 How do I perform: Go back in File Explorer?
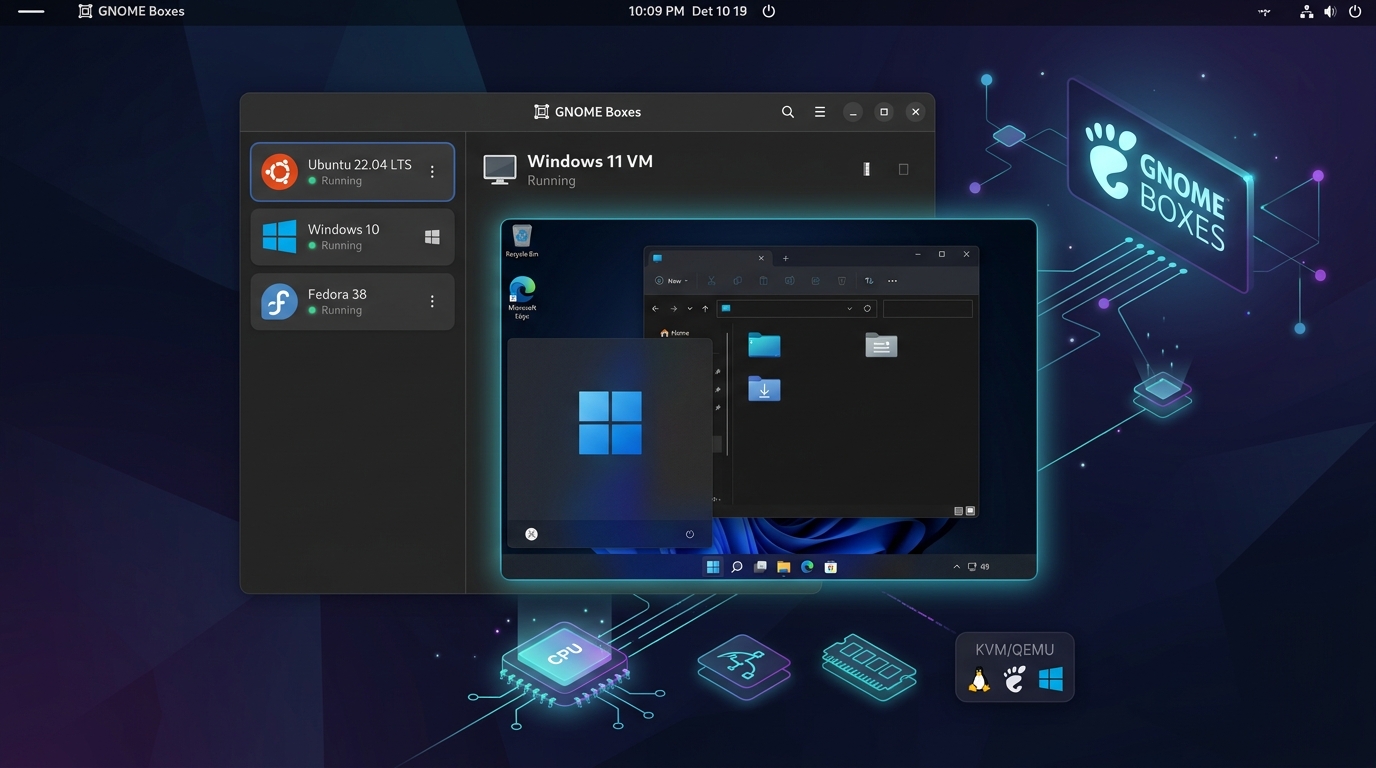(655, 309)
